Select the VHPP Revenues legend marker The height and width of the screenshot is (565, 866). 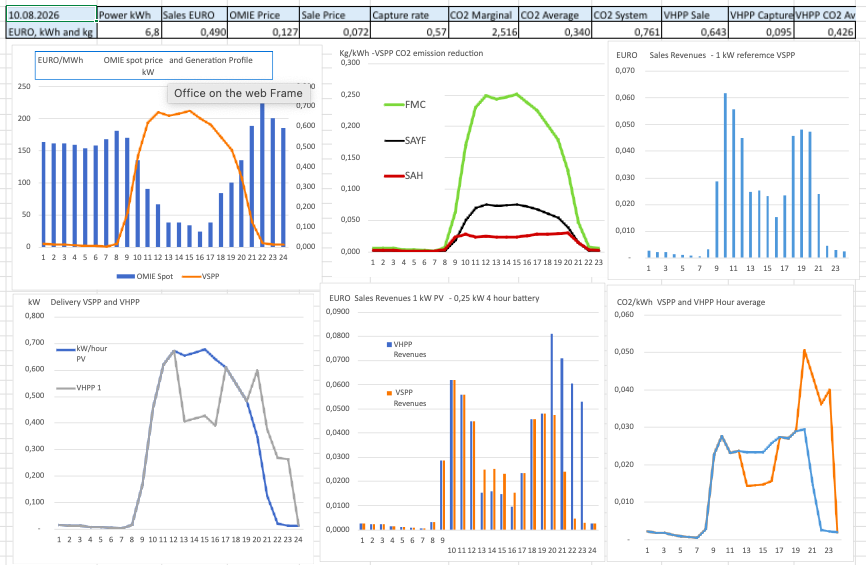pos(389,345)
